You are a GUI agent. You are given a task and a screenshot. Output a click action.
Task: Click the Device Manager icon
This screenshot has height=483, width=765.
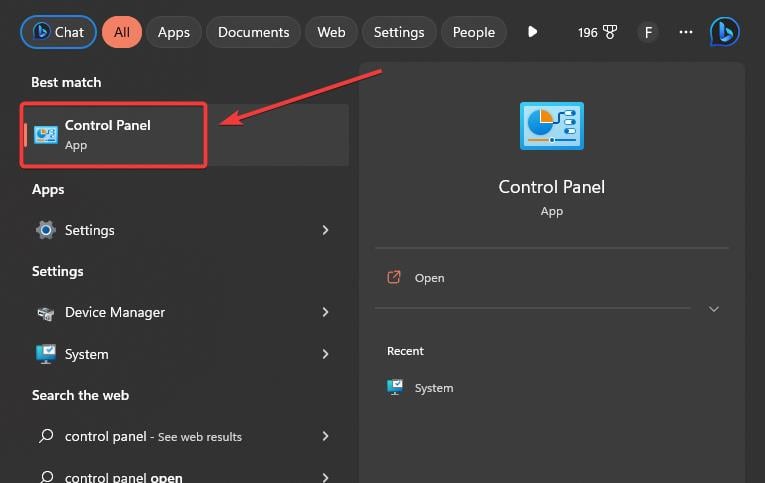46,313
